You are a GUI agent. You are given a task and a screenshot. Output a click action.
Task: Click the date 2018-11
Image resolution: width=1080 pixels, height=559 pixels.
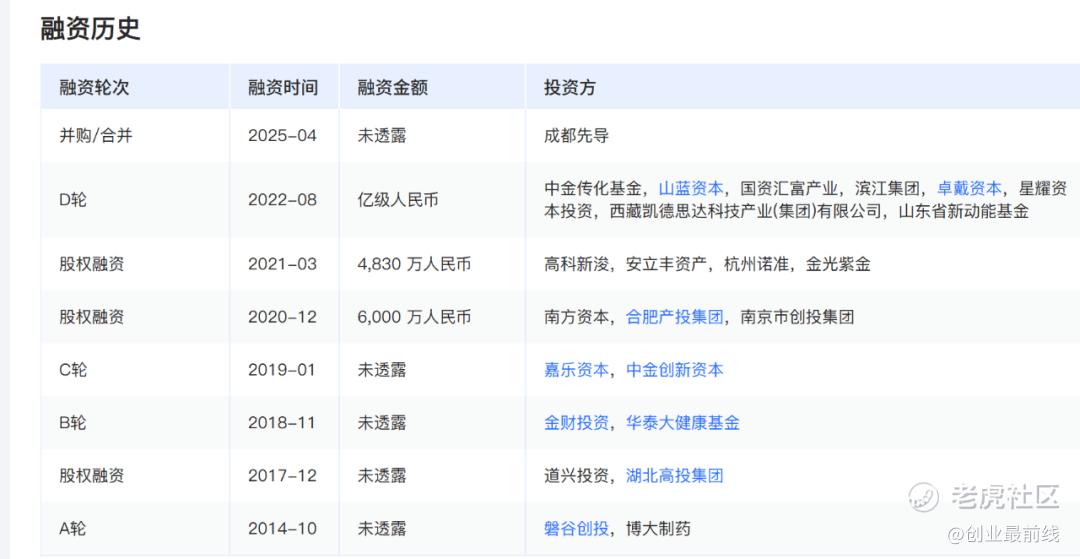point(282,423)
